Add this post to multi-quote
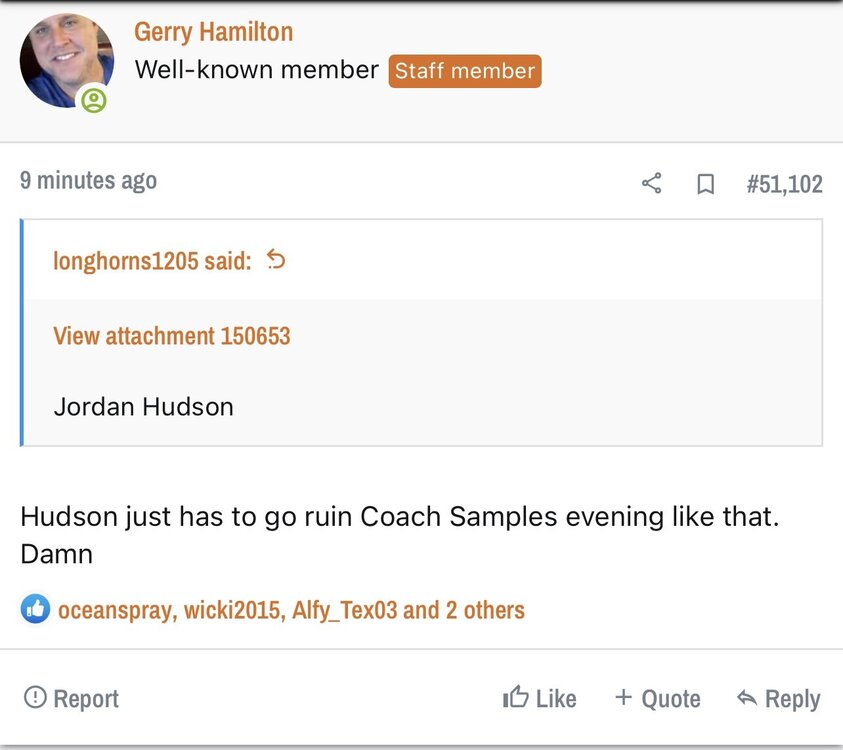 657,698
